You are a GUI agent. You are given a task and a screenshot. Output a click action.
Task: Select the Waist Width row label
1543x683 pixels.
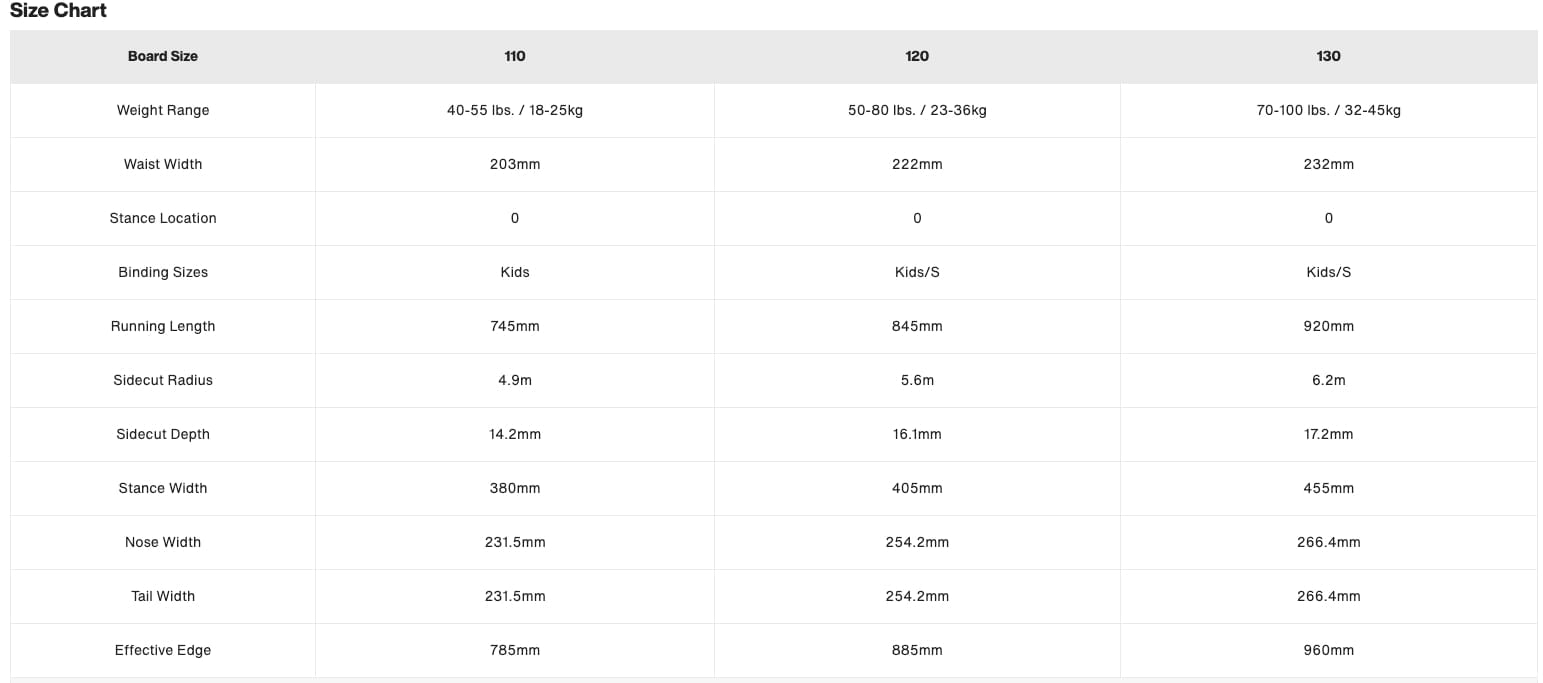tap(162, 164)
